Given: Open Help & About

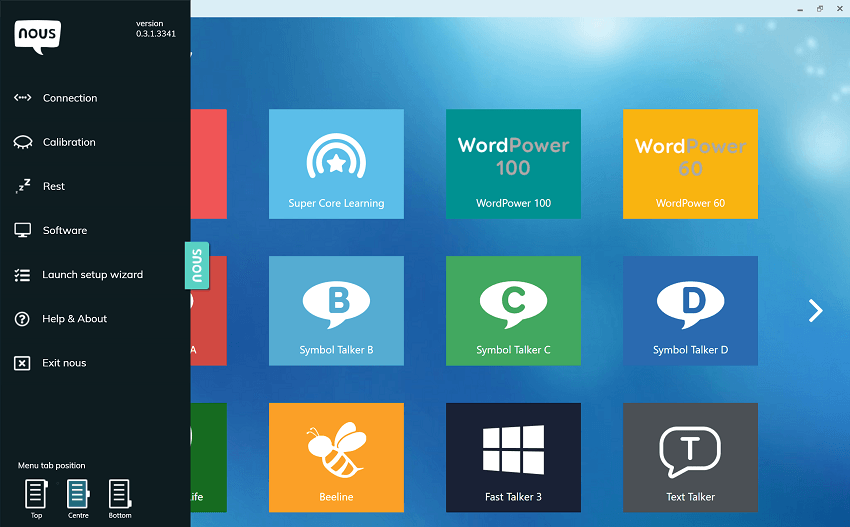Looking at the screenshot, I should [x=74, y=319].
